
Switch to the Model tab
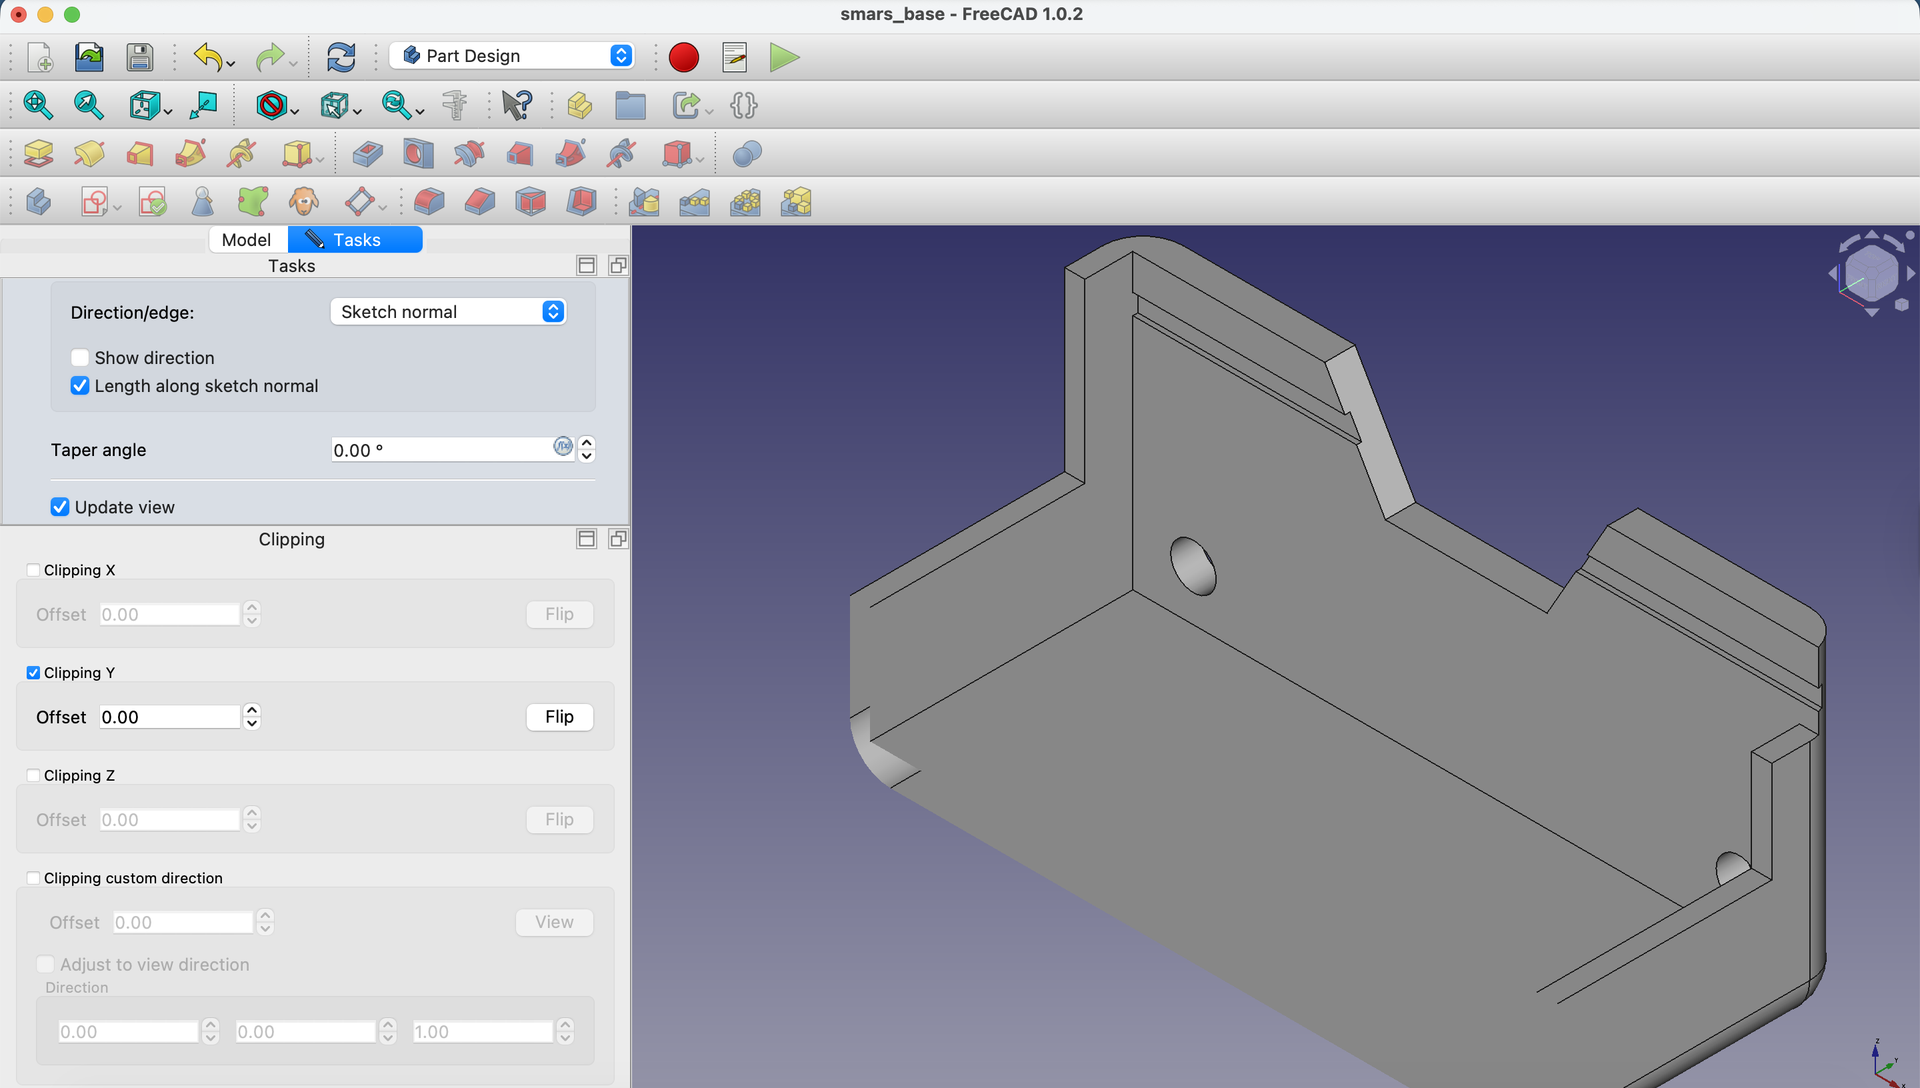pyautogui.click(x=246, y=240)
